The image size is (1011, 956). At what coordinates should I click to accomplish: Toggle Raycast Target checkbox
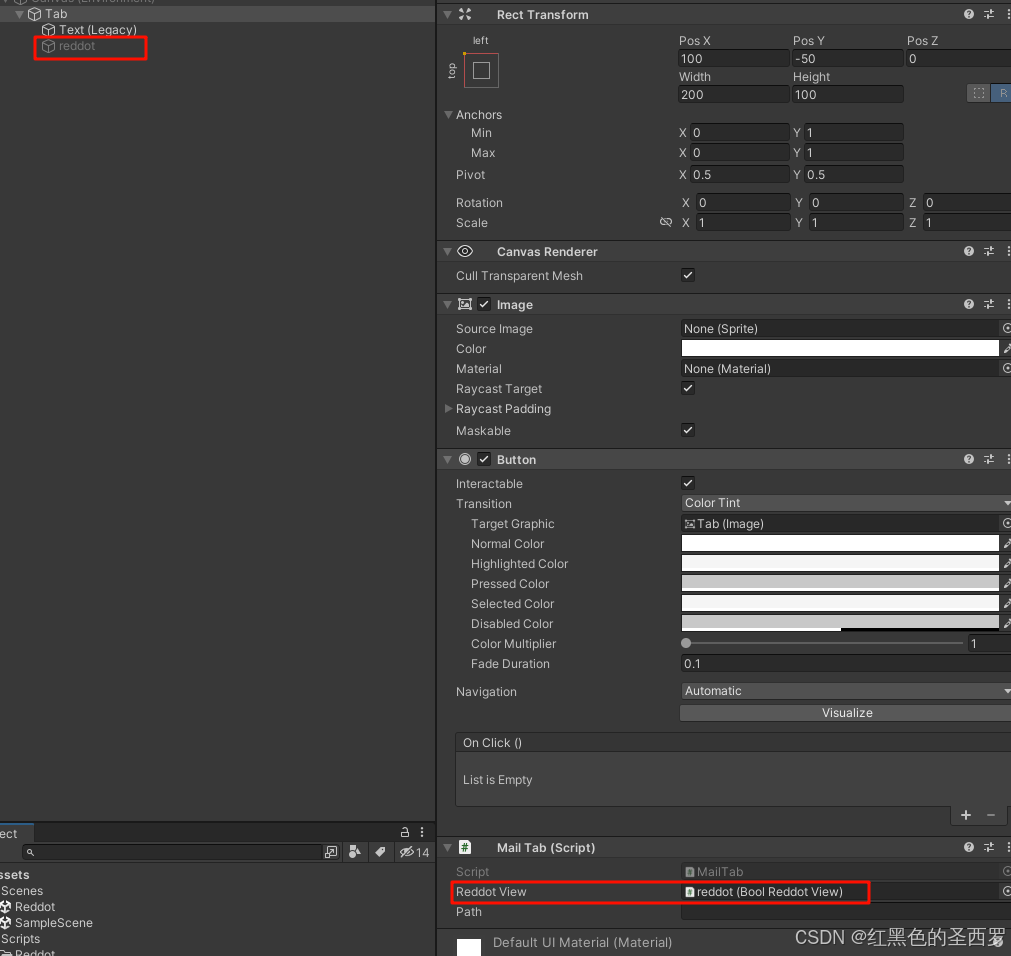pyautogui.click(x=688, y=388)
